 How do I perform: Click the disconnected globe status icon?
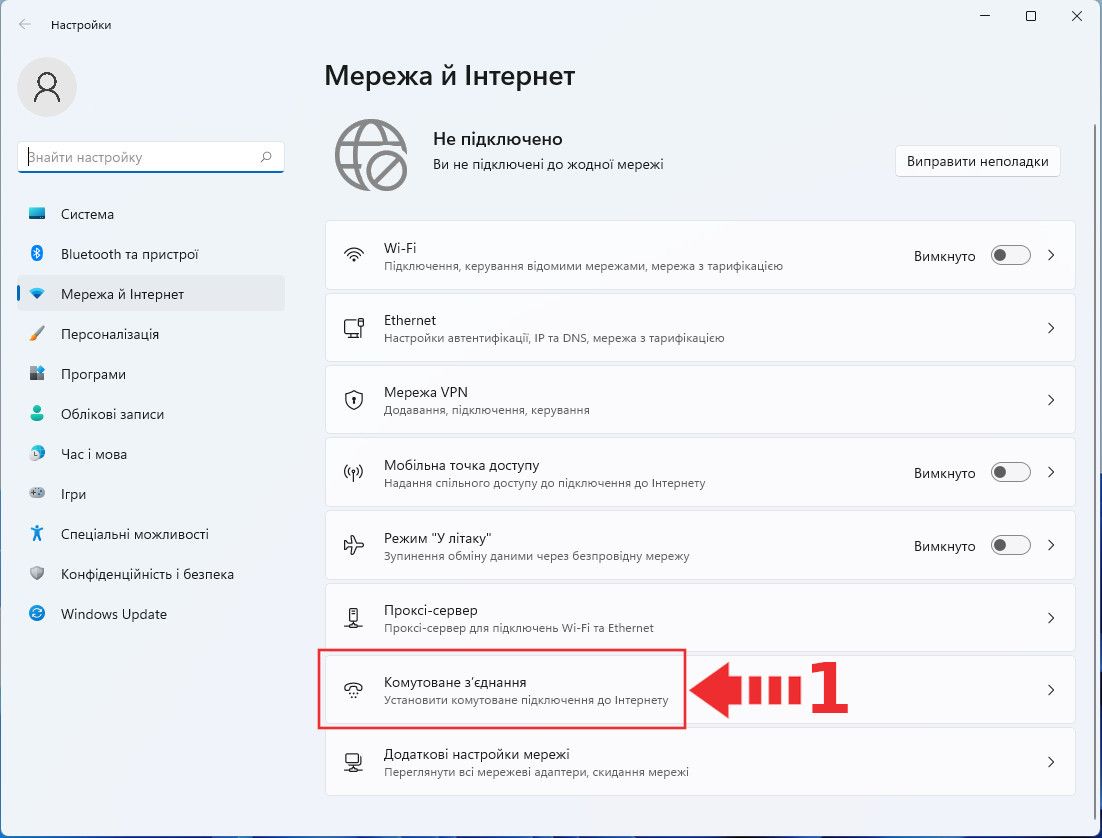[x=371, y=155]
